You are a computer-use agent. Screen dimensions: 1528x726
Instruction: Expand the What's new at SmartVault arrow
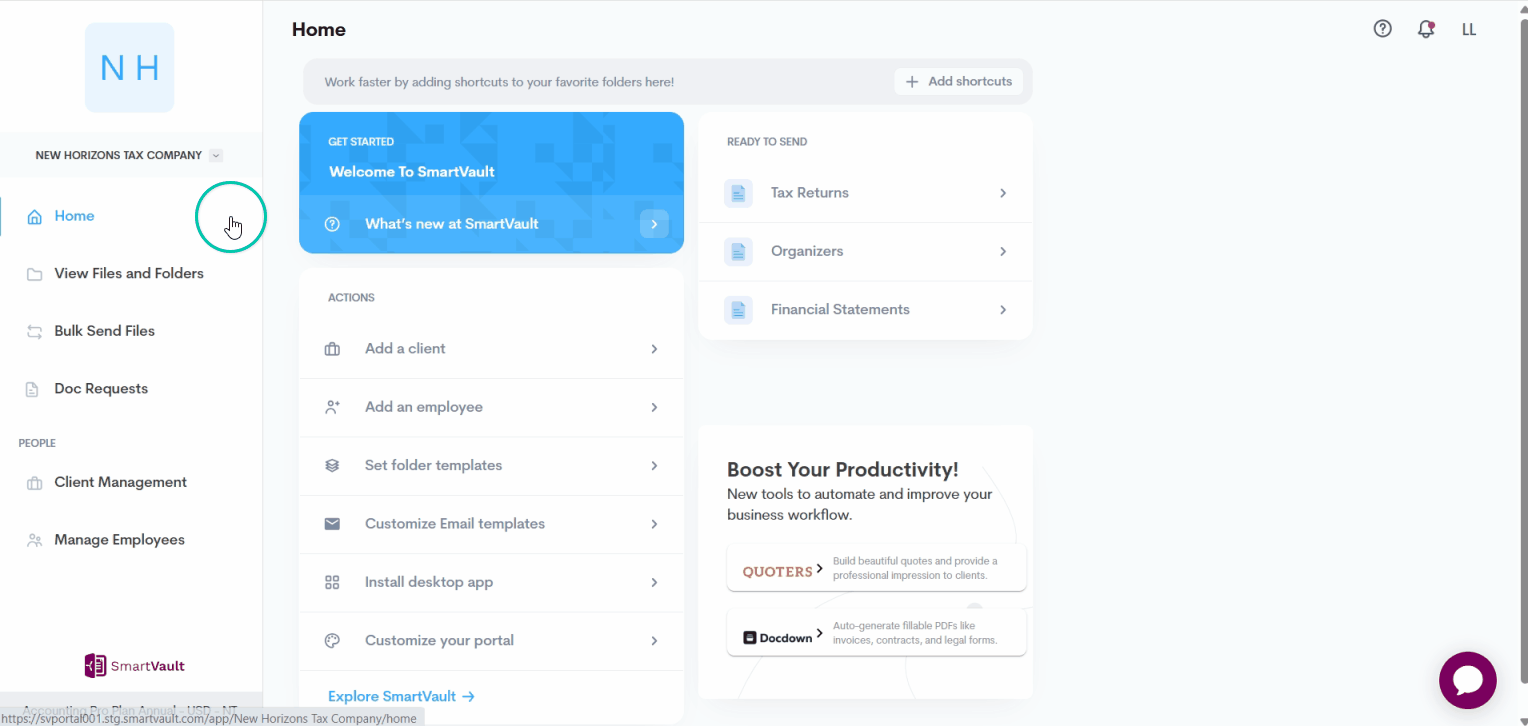pyautogui.click(x=654, y=223)
